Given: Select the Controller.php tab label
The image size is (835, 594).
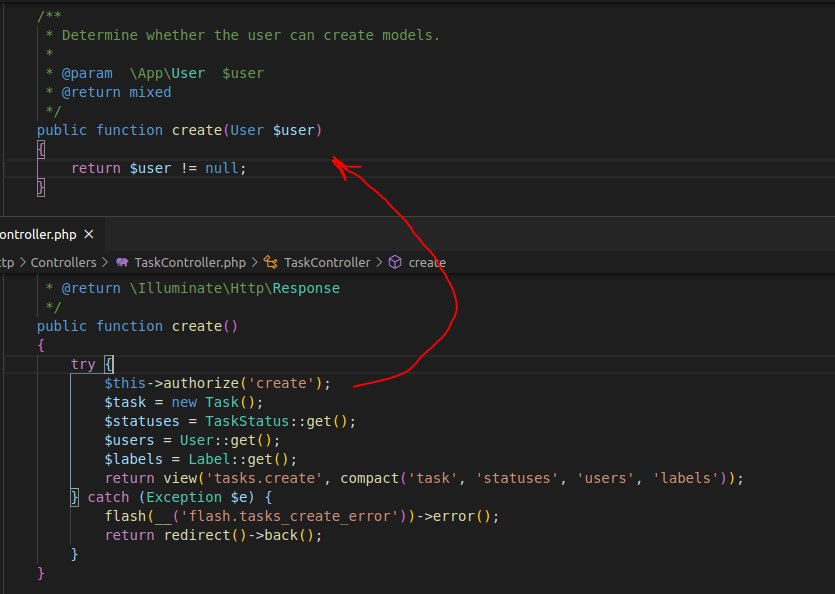Looking at the screenshot, I should [38, 234].
